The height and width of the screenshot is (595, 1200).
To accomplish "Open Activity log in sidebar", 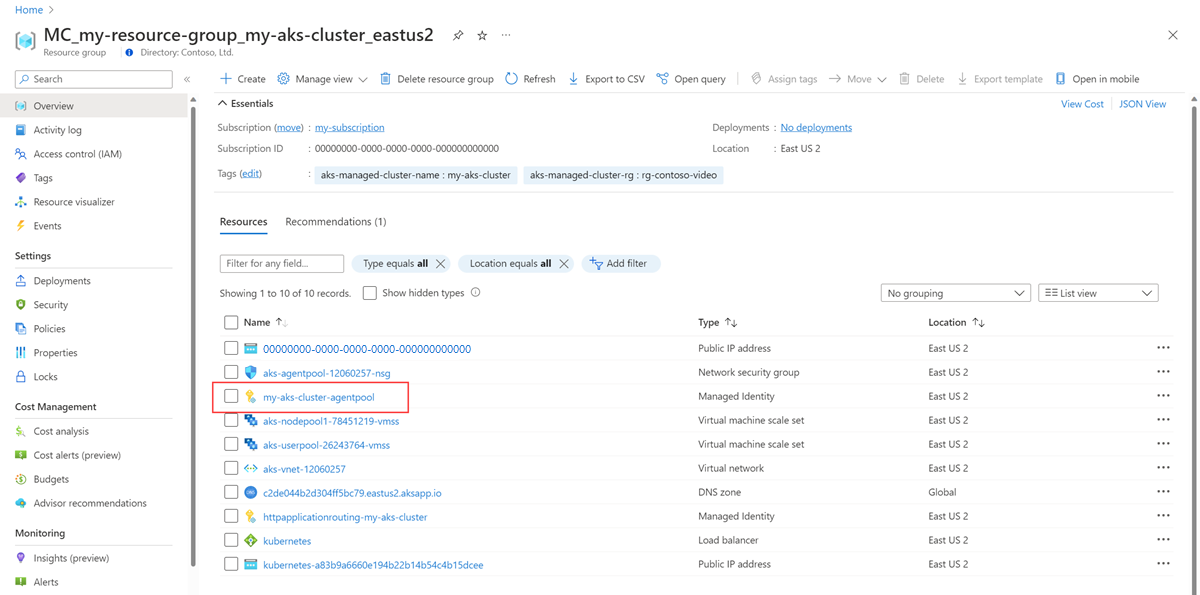I will click(57, 130).
